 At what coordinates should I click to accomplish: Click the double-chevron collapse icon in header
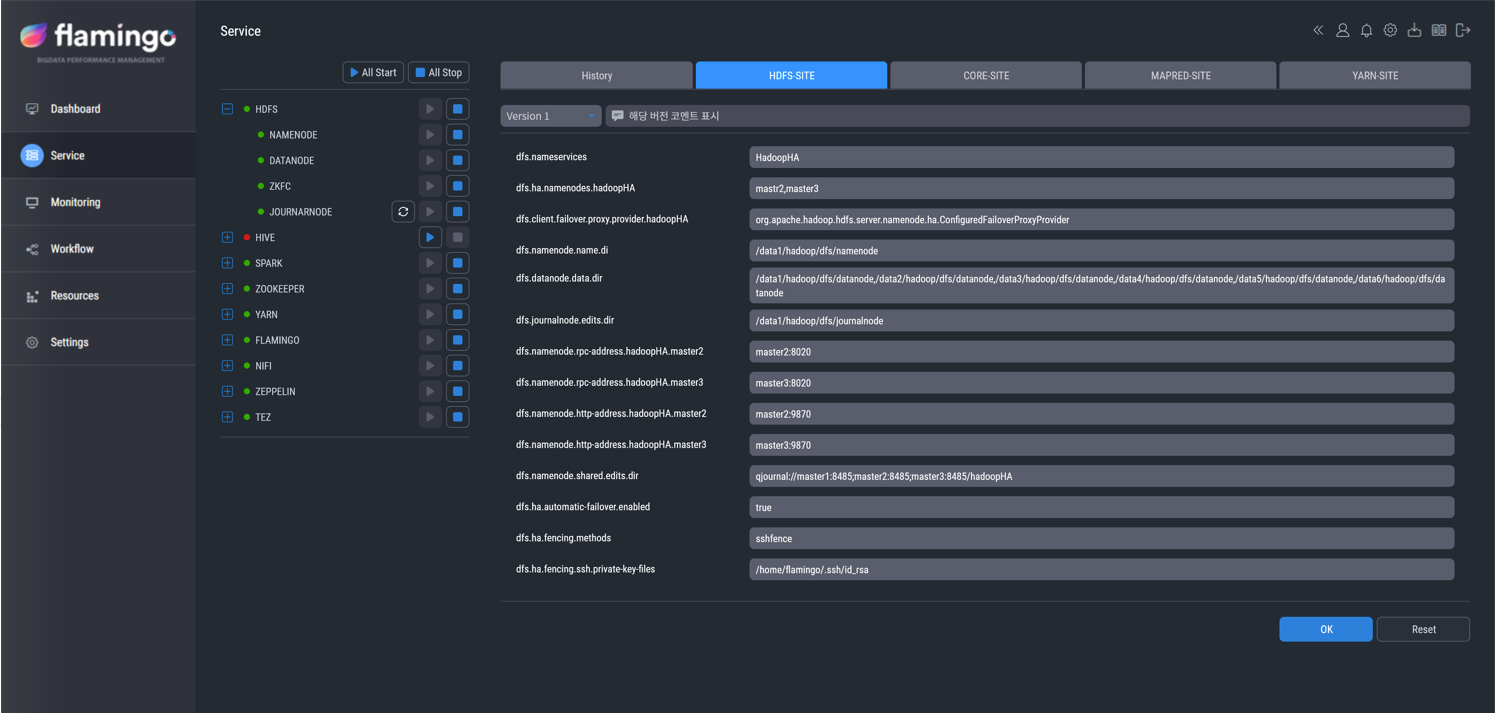point(1318,31)
